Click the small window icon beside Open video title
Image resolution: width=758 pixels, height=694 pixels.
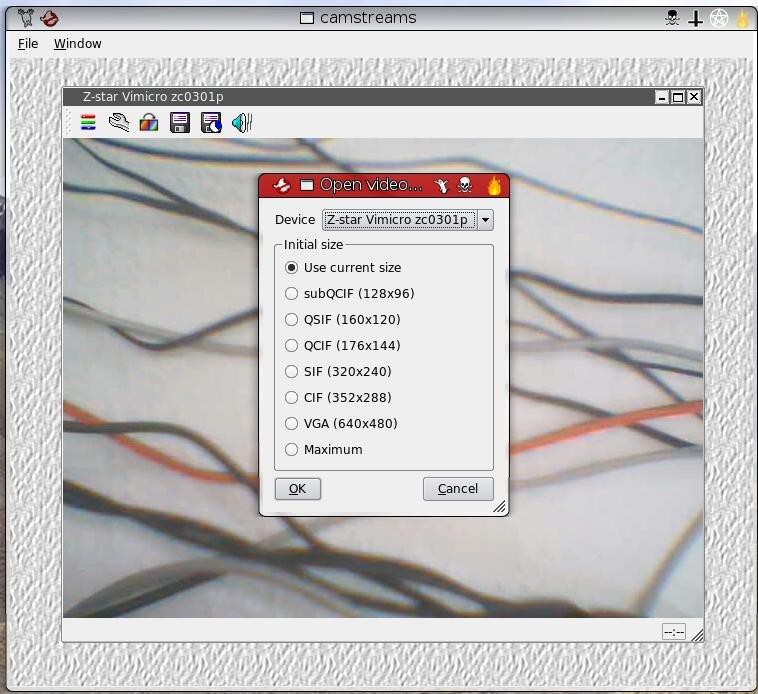point(306,185)
